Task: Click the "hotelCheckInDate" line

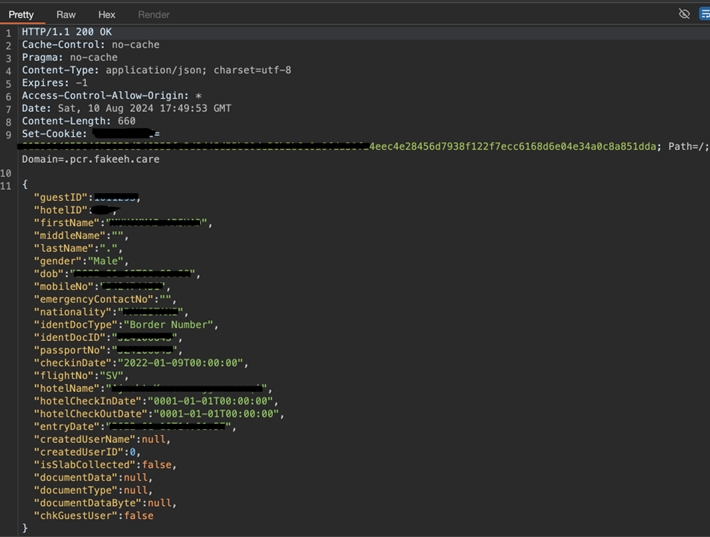Action: (x=156, y=401)
